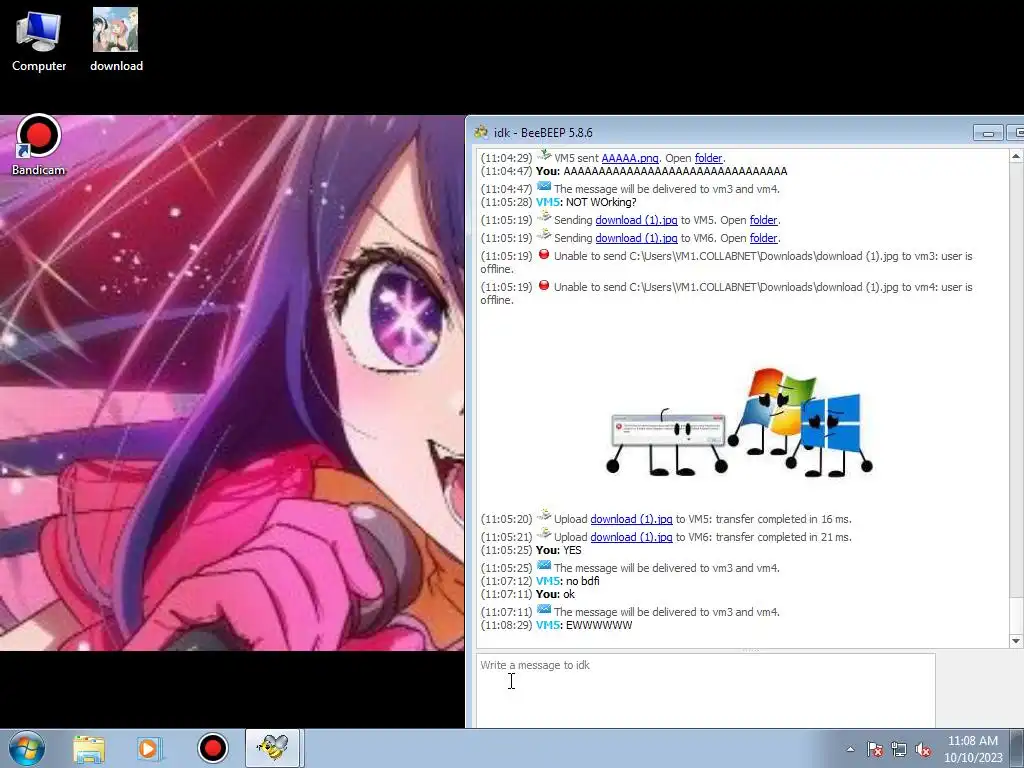Open folder link in VM5 sending line
This screenshot has height=768, width=1024.
(763, 220)
